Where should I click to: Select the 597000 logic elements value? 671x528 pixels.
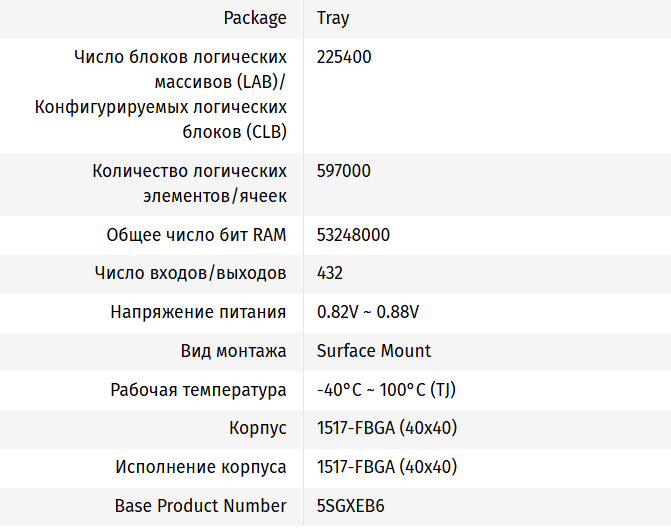click(x=344, y=171)
